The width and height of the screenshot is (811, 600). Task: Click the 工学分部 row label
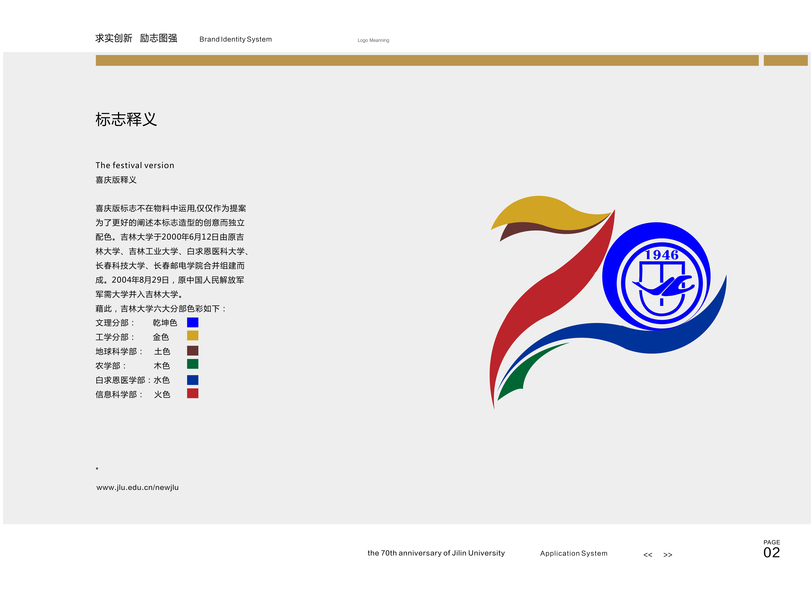(x=115, y=337)
